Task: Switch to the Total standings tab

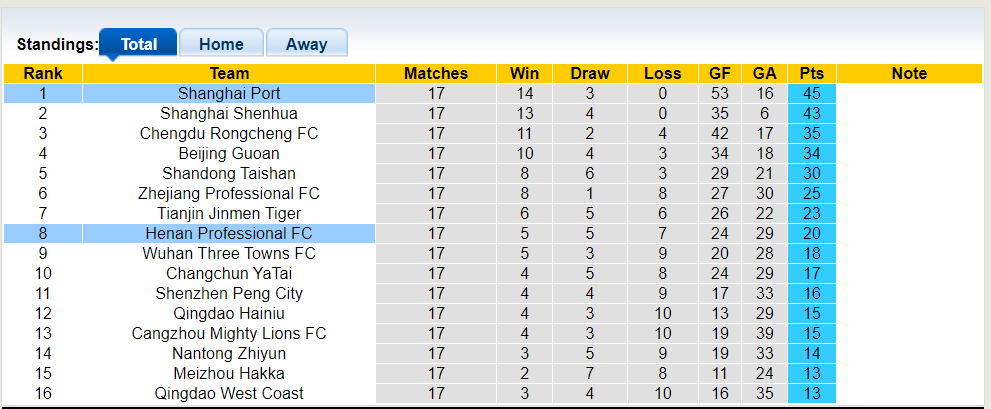Action: [139, 44]
